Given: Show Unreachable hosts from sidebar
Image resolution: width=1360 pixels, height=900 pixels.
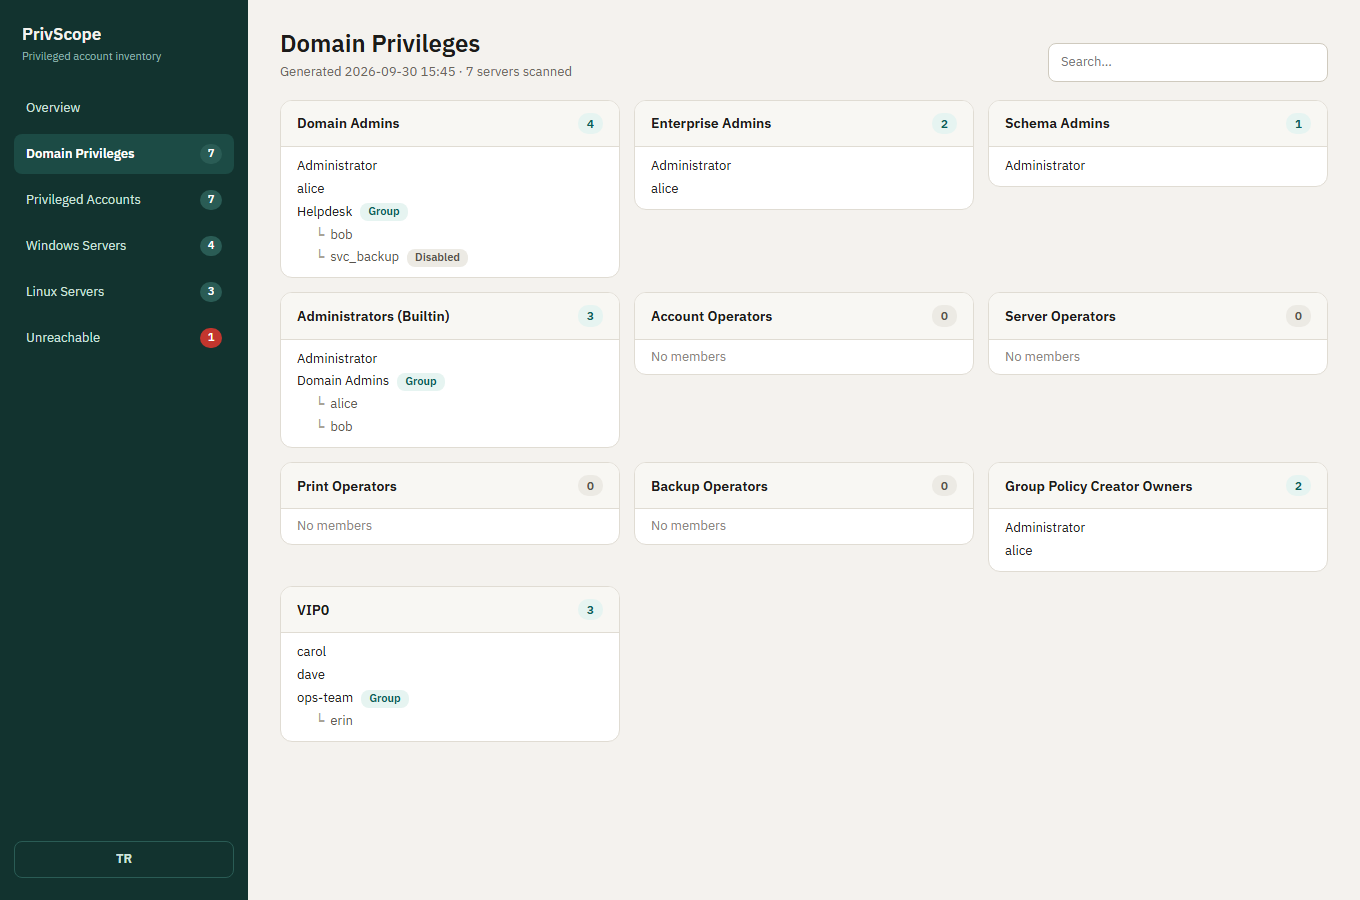Looking at the screenshot, I should [x=124, y=338].
